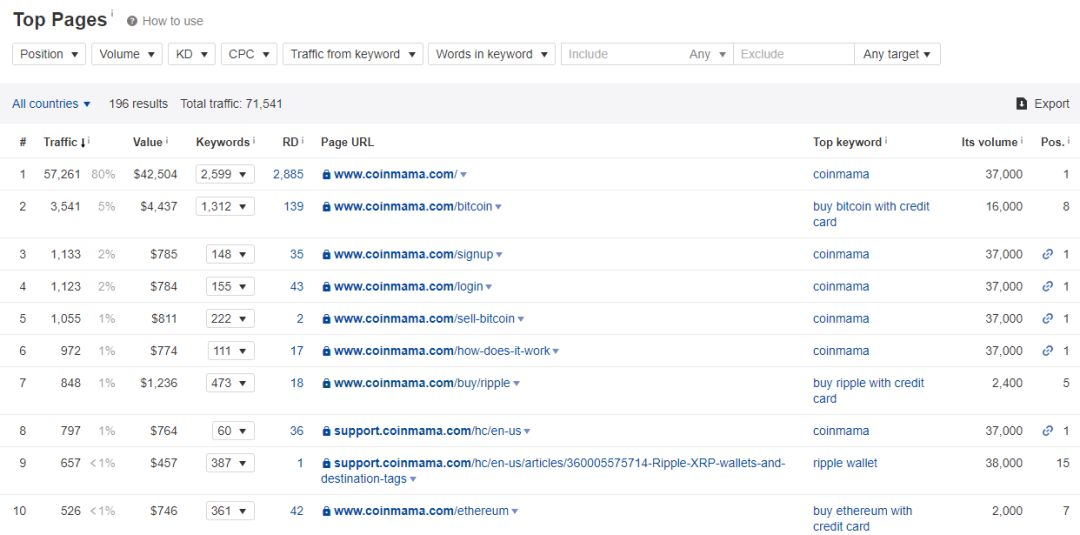The image size is (1080, 535).
Task: Click the Include keyword input field
Action: [x=620, y=54]
